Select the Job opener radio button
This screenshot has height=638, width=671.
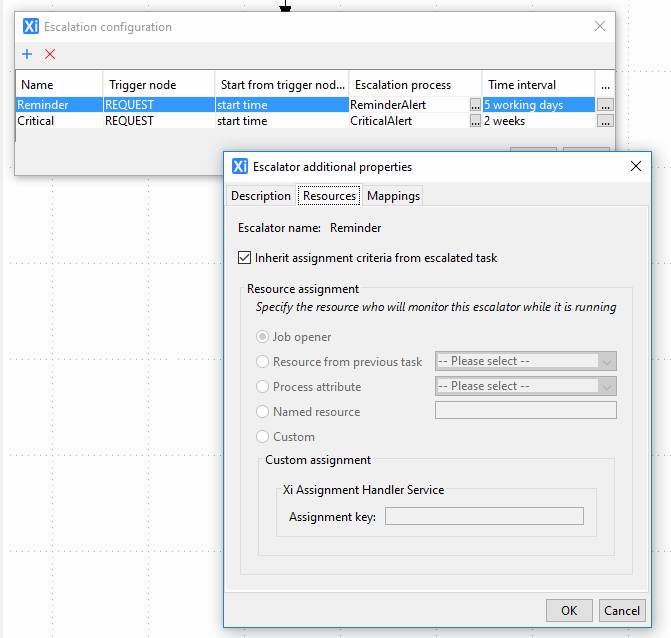[263, 337]
